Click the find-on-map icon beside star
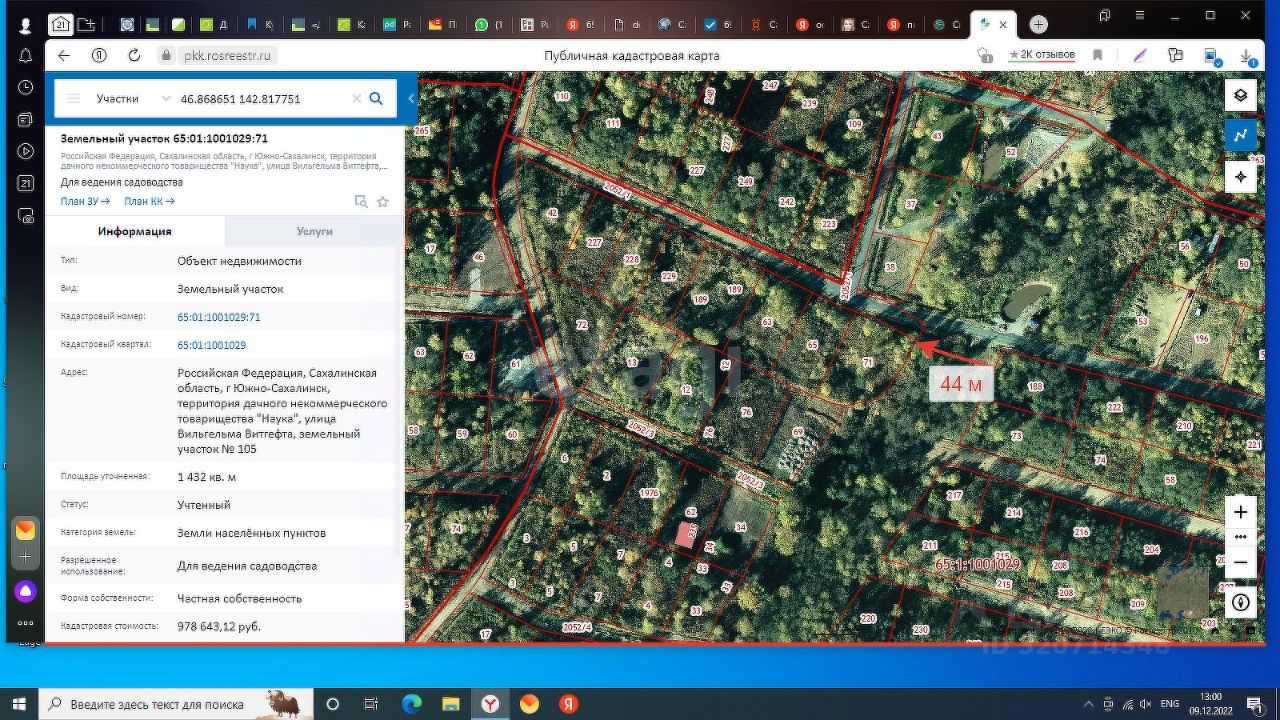 361,202
